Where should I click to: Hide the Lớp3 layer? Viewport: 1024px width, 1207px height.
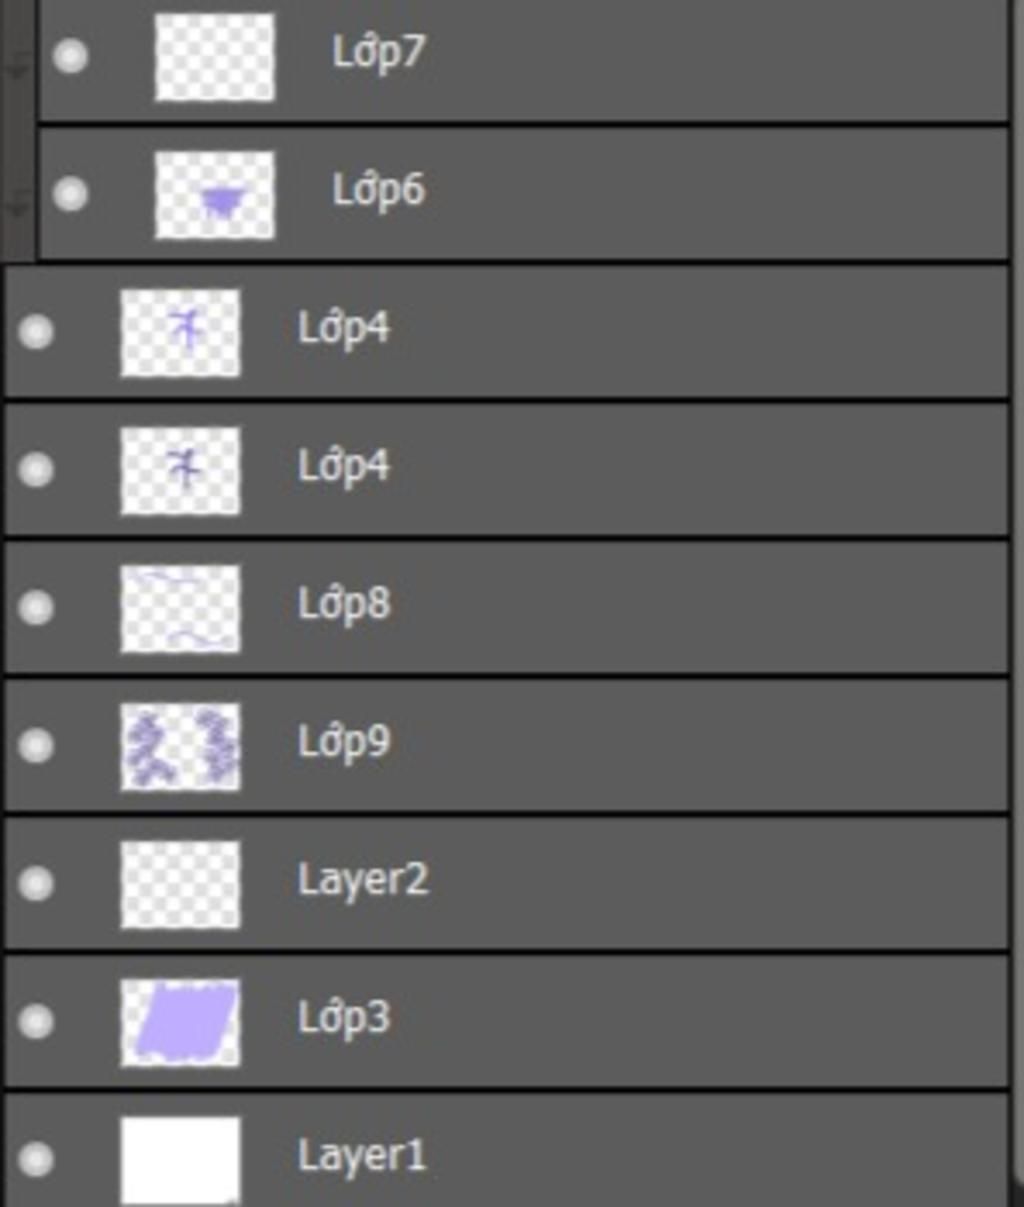pos(36,1021)
